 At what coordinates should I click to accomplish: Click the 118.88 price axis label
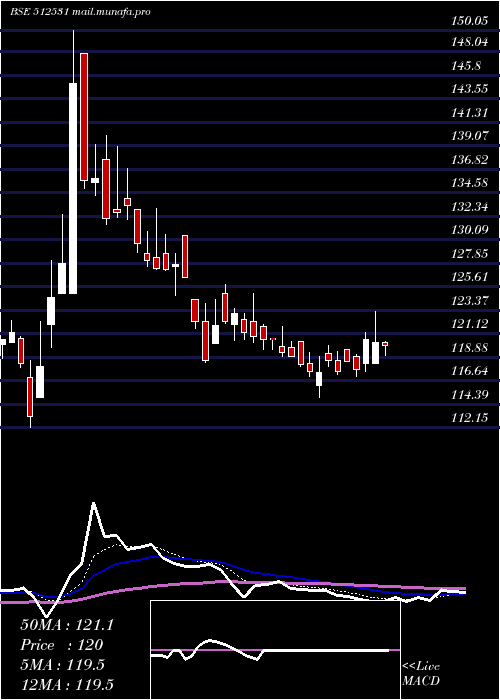[x=469, y=347]
